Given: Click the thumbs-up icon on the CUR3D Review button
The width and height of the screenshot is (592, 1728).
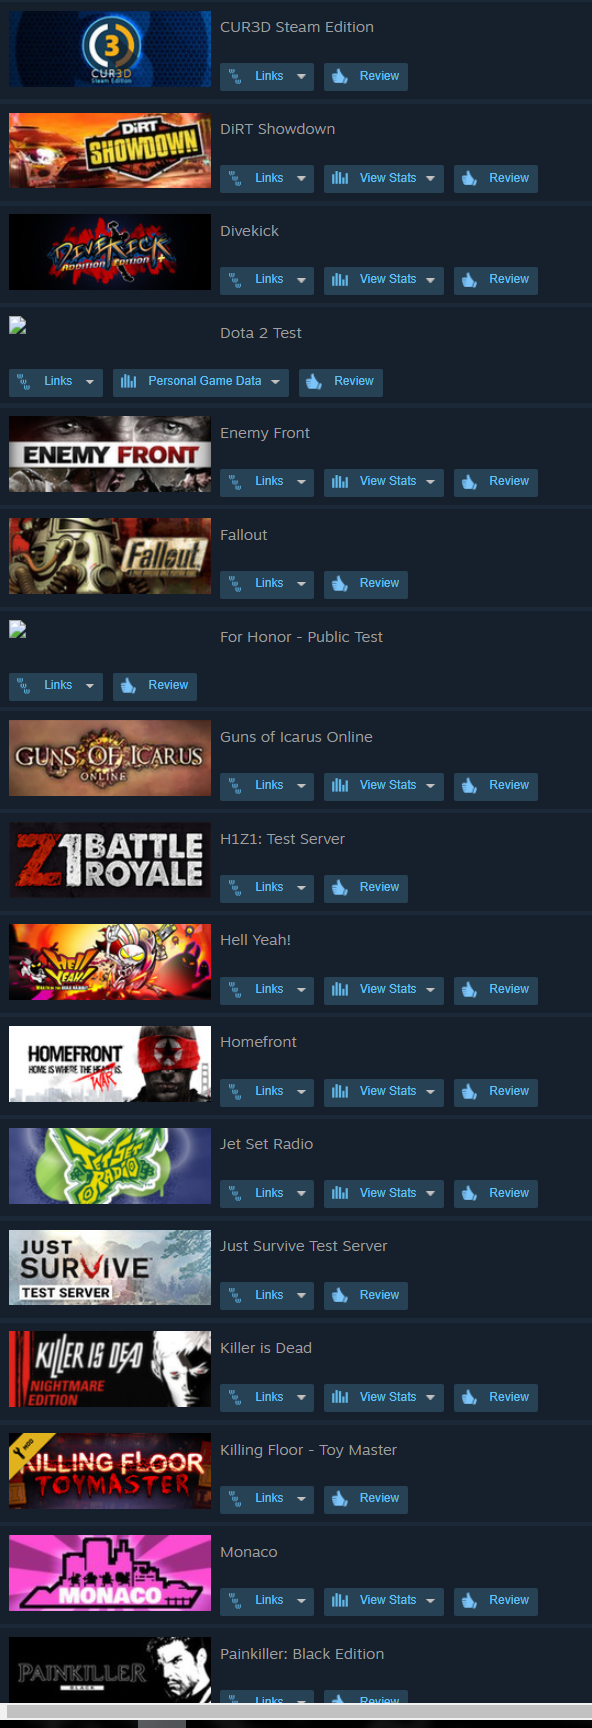Looking at the screenshot, I should tap(340, 76).
